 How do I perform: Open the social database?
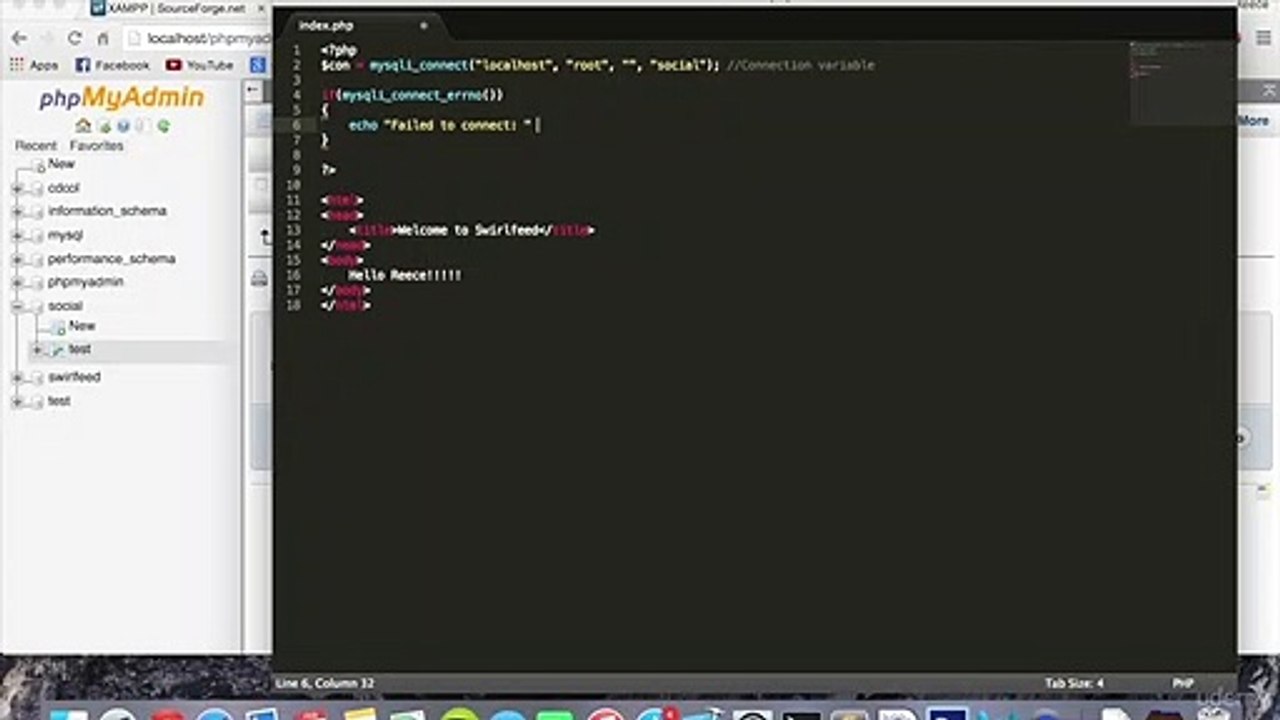click(x=65, y=306)
